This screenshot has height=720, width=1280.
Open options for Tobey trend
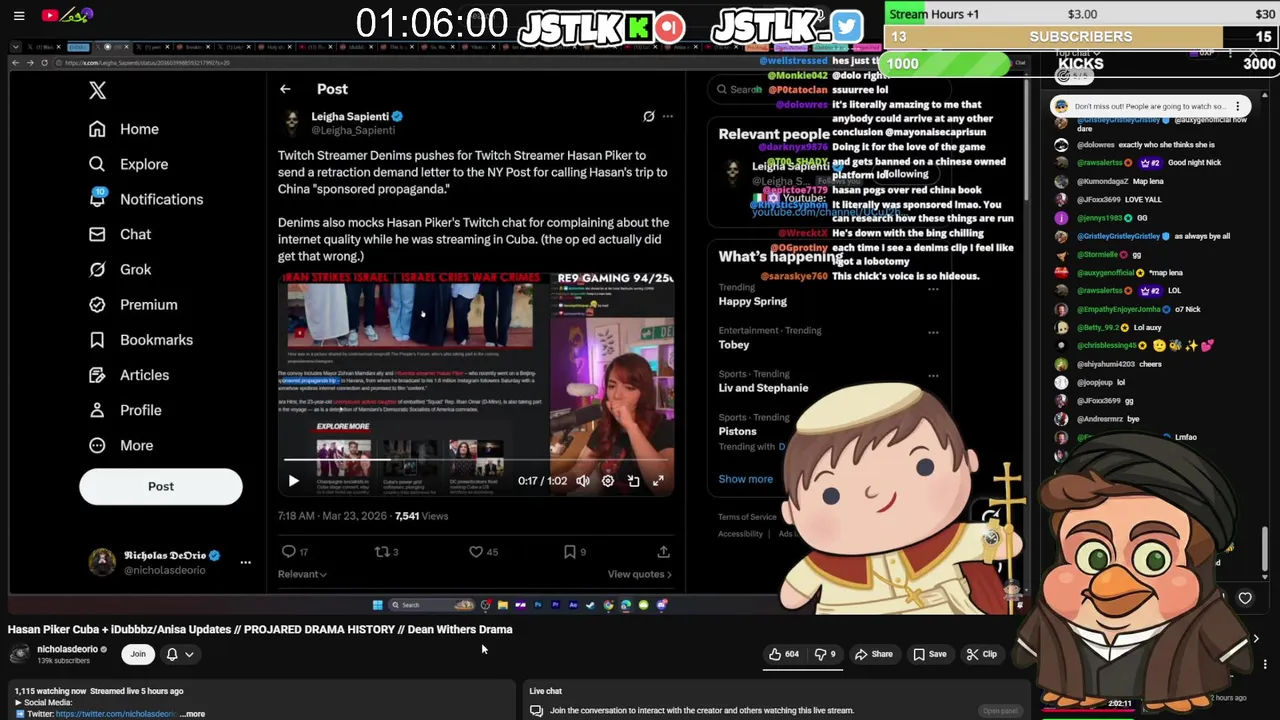933,332
